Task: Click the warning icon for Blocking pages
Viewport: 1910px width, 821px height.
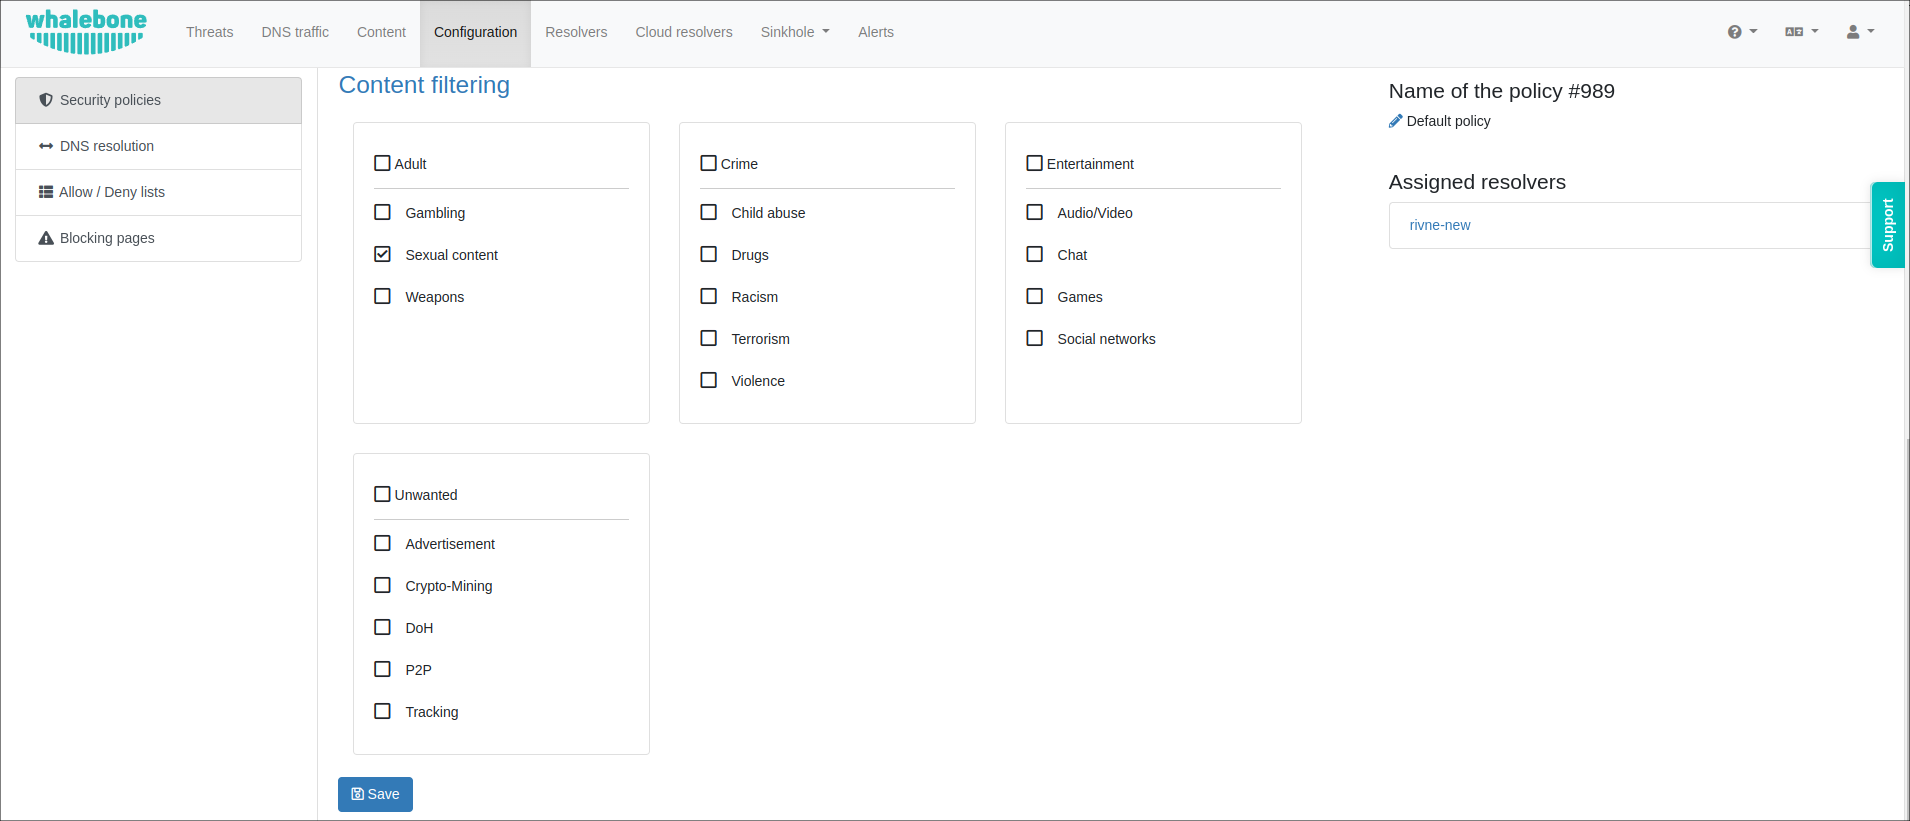Action: point(46,238)
